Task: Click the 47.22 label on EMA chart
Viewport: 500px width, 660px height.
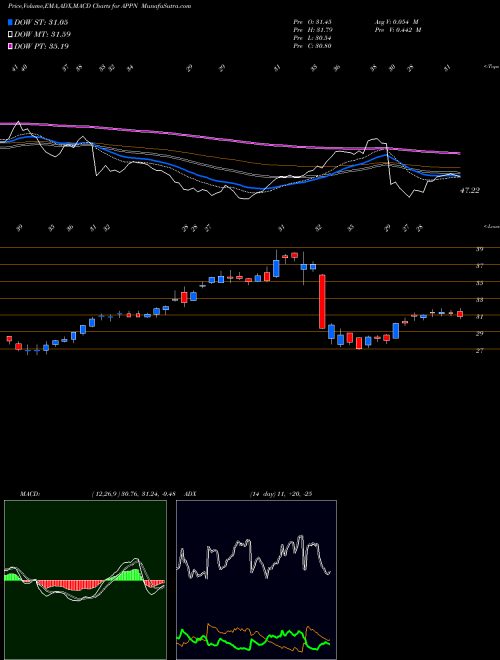Action: pos(470,191)
